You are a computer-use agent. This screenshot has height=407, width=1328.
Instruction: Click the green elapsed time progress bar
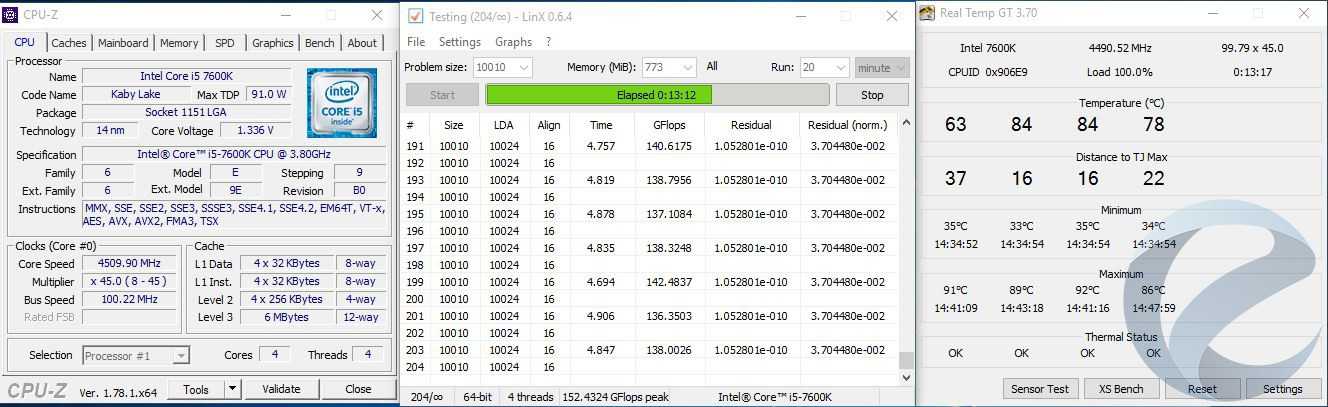click(x=657, y=95)
